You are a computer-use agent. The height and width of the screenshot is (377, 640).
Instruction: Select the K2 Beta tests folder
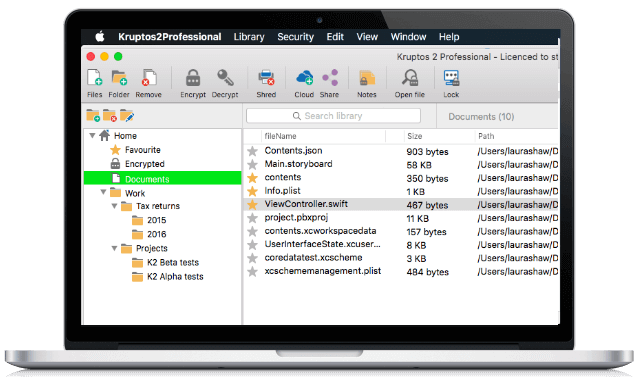tap(173, 262)
